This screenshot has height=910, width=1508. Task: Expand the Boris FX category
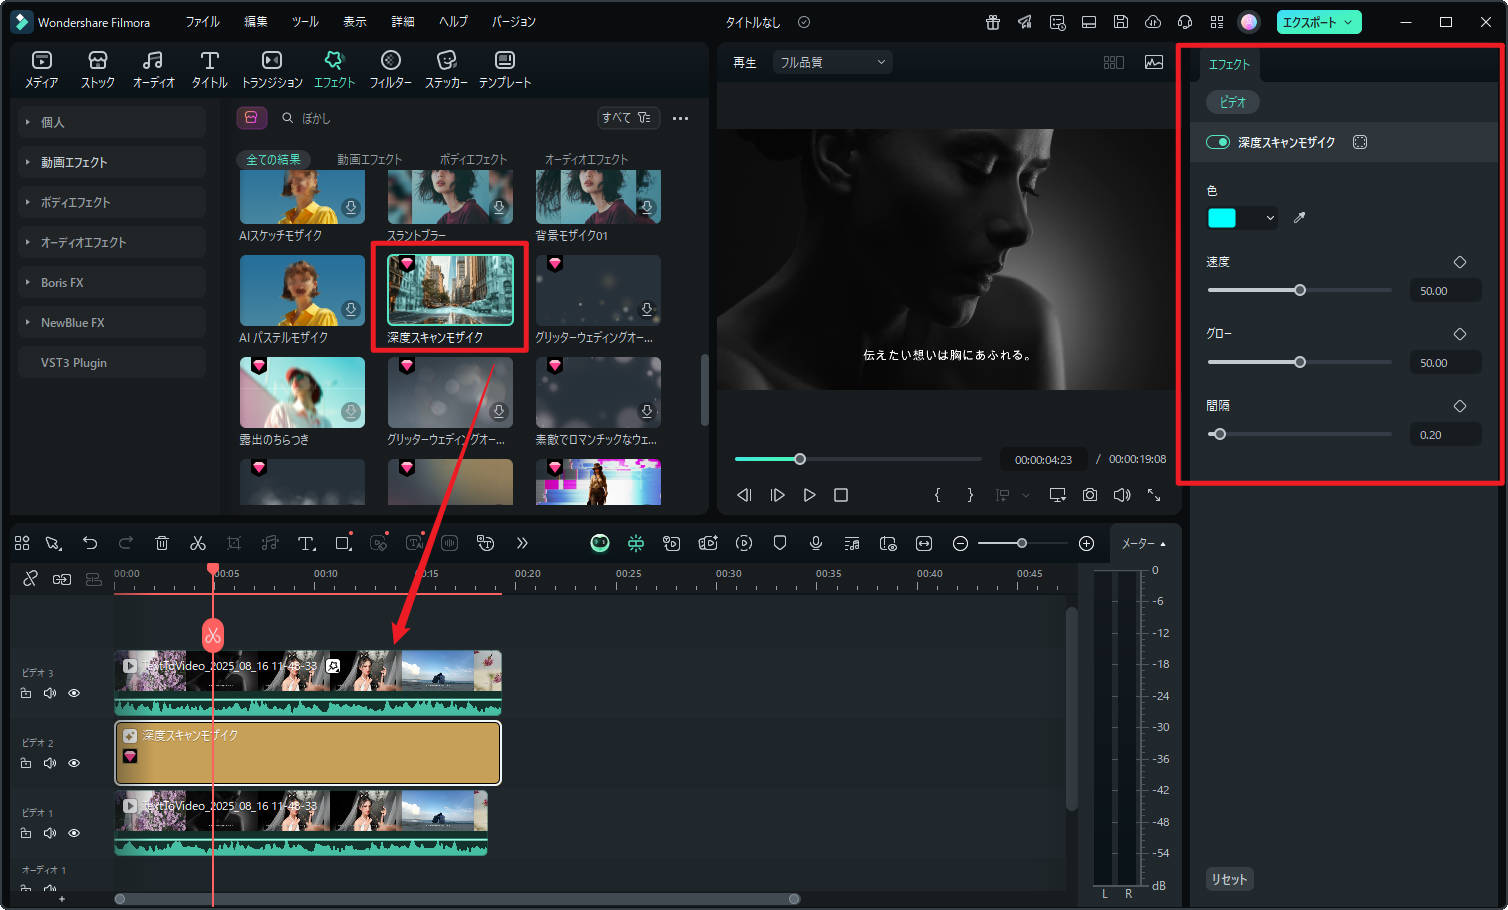pyautogui.click(x=112, y=282)
